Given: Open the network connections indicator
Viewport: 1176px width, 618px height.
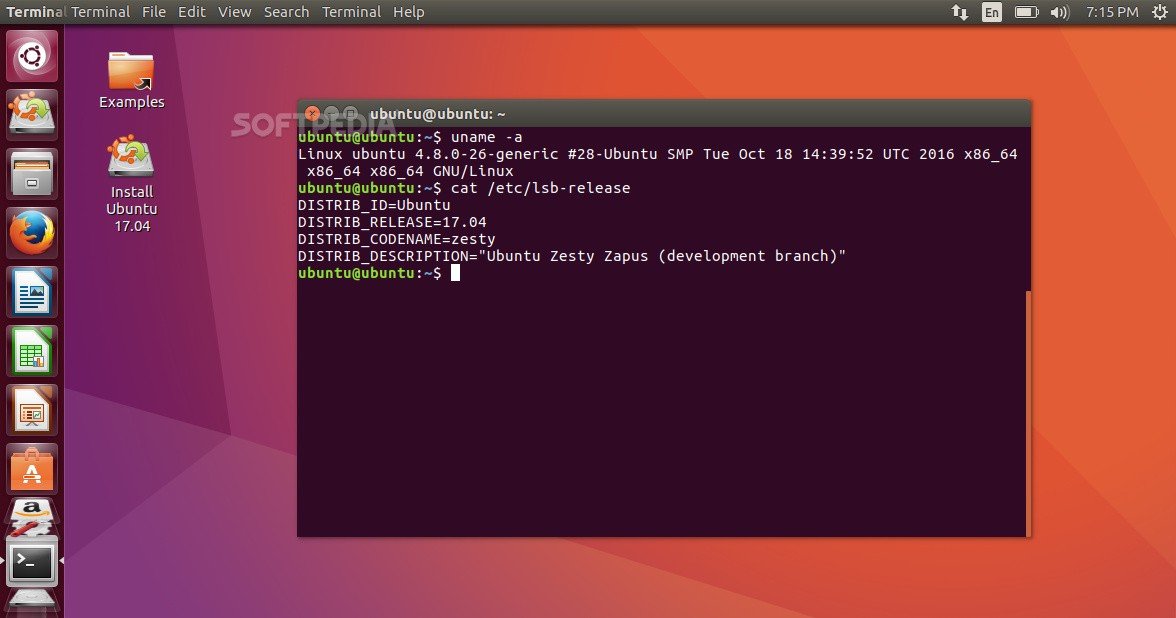Looking at the screenshot, I should (959, 12).
